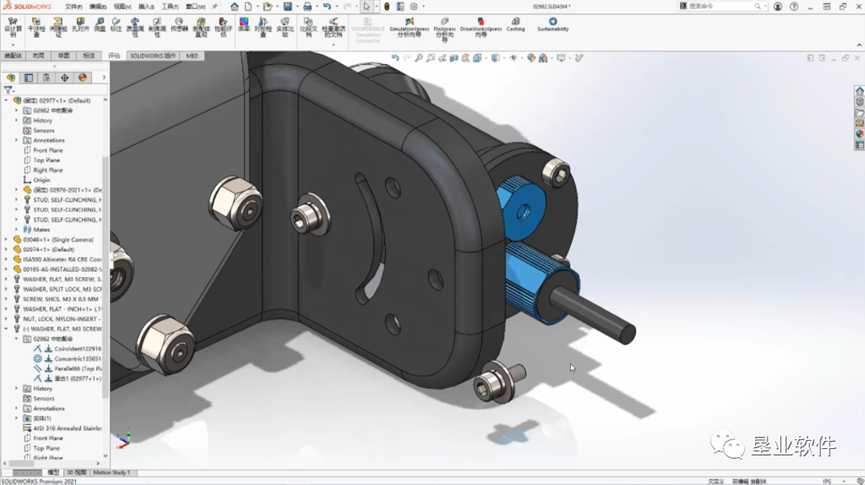Click the Home icon in the right task pane
Image resolution: width=865 pixels, height=485 pixels.
pos(859,92)
